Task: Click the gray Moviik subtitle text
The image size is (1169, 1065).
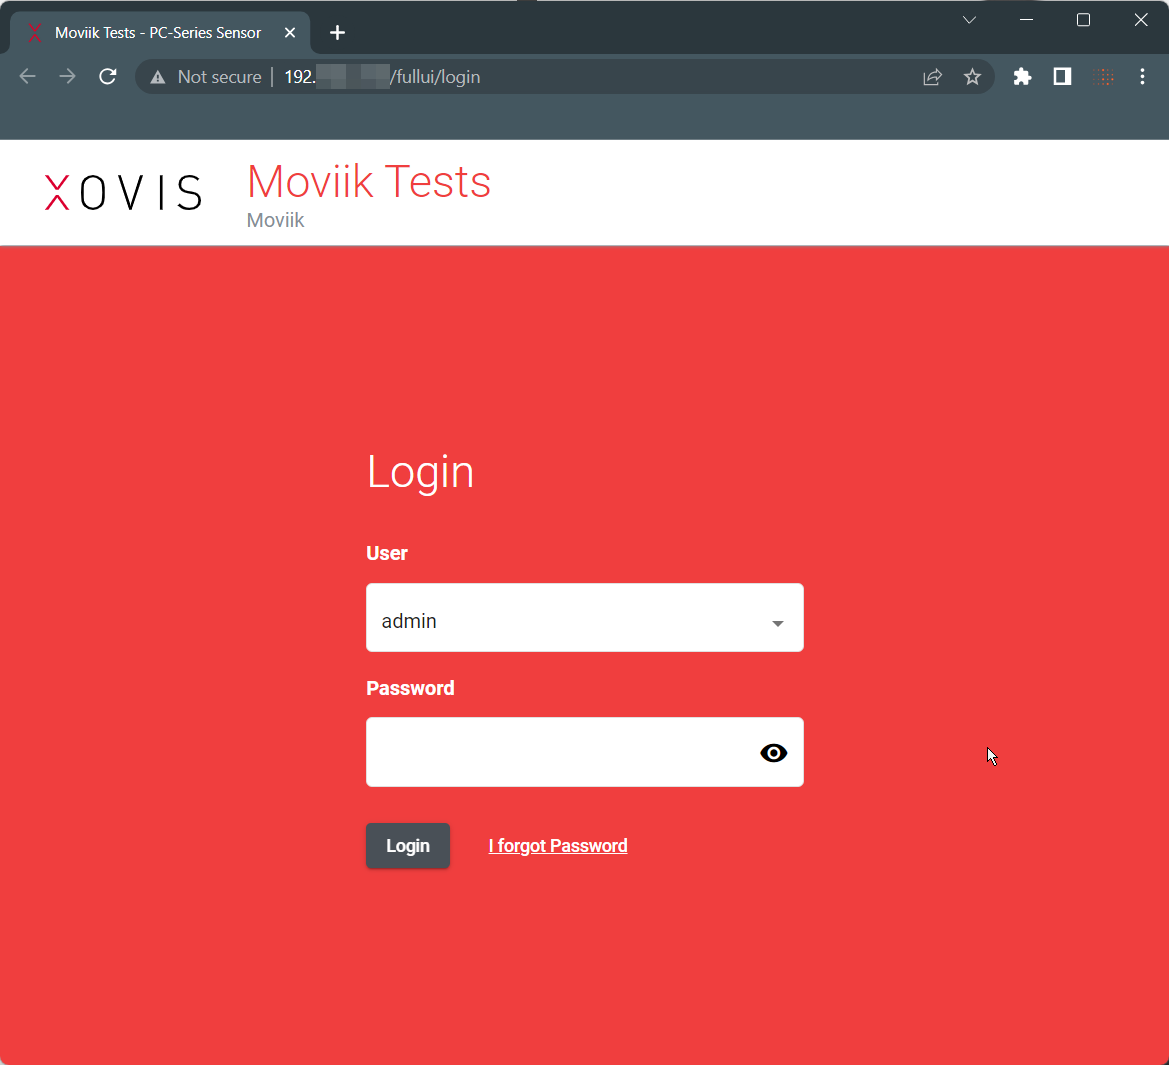Action: [x=275, y=221]
